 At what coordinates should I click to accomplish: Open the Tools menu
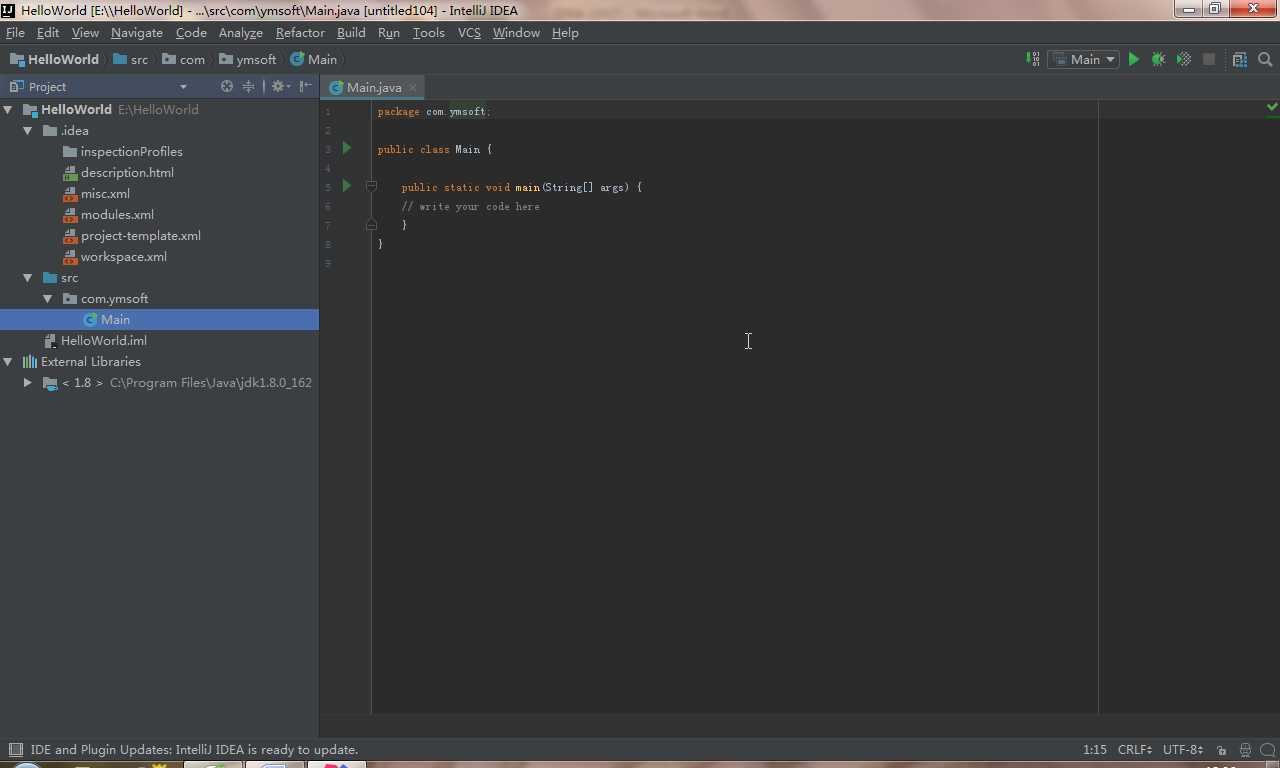pyautogui.click(x=429, y=32)
